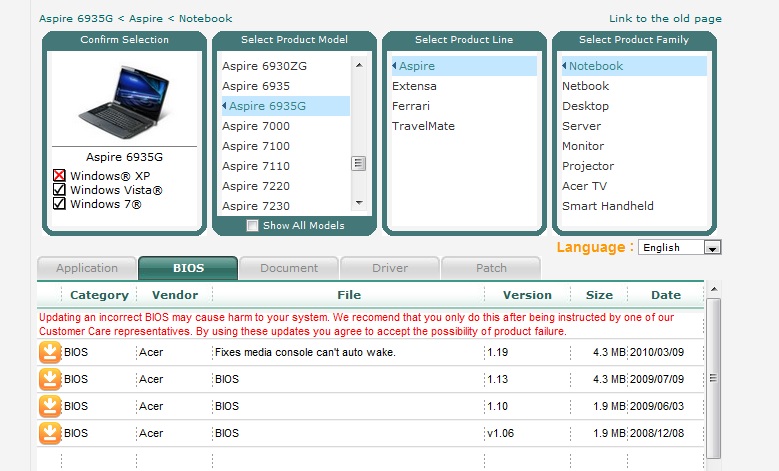779x471 pixels.
Task: Select Aspire 7000 model
Action: point(286,126)
